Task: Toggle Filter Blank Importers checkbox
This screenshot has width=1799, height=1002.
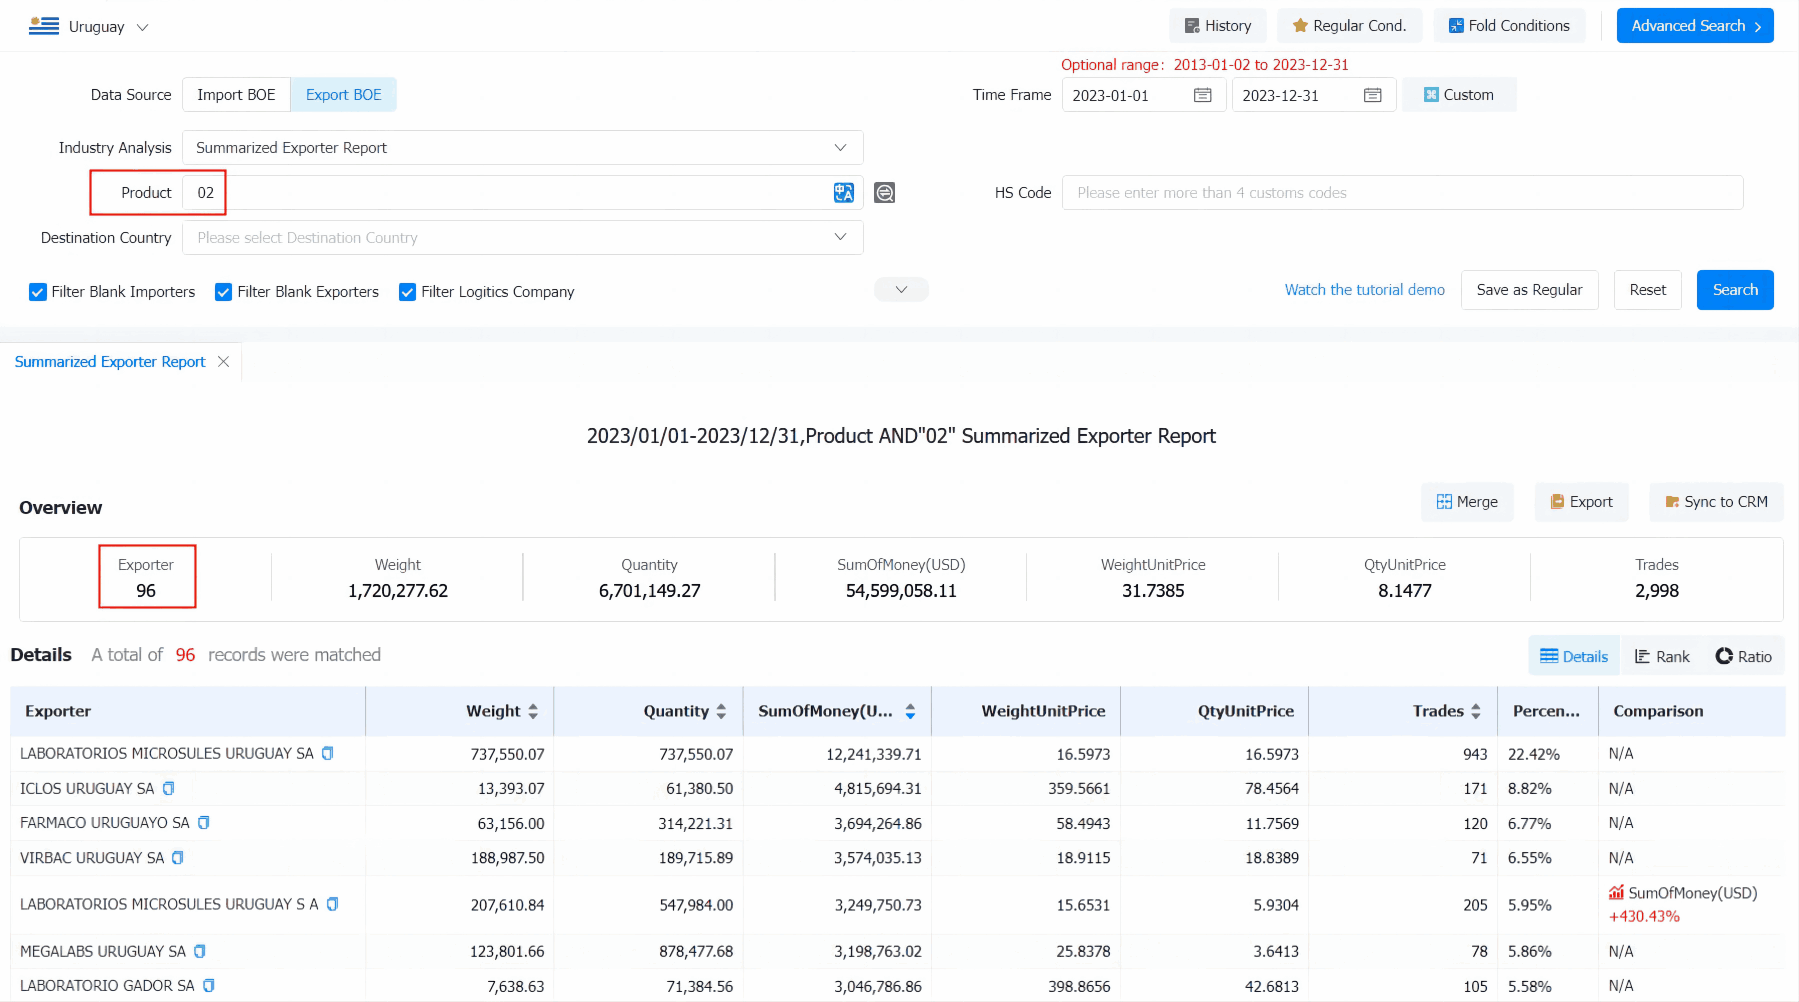Action: click(38, 292)
